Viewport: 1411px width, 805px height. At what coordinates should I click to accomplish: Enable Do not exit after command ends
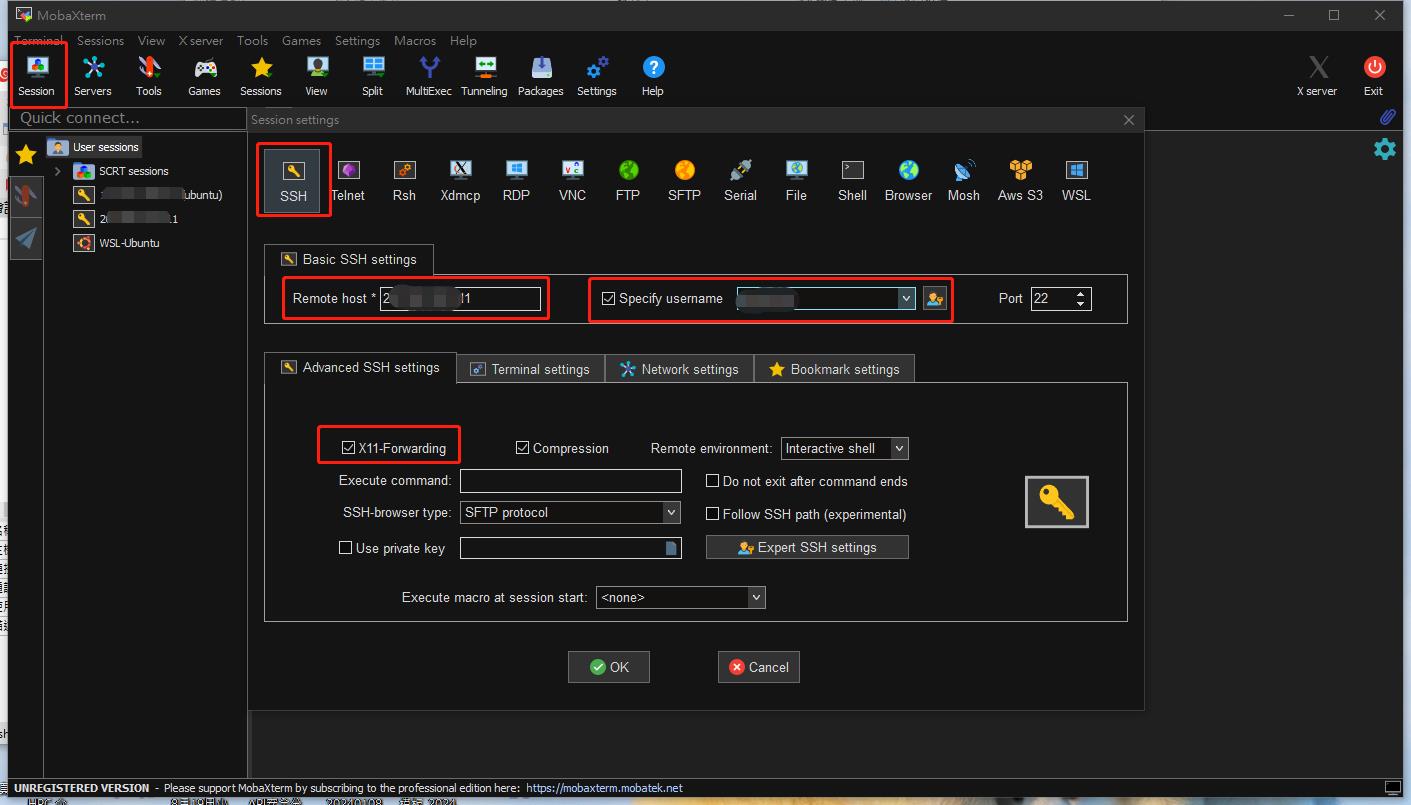coord(712,481)
